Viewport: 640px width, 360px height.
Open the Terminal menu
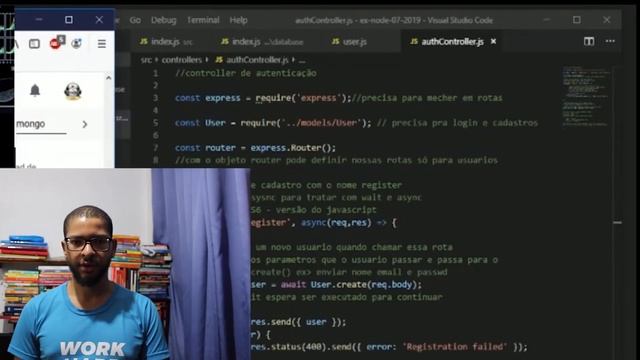tap(203, 20)
